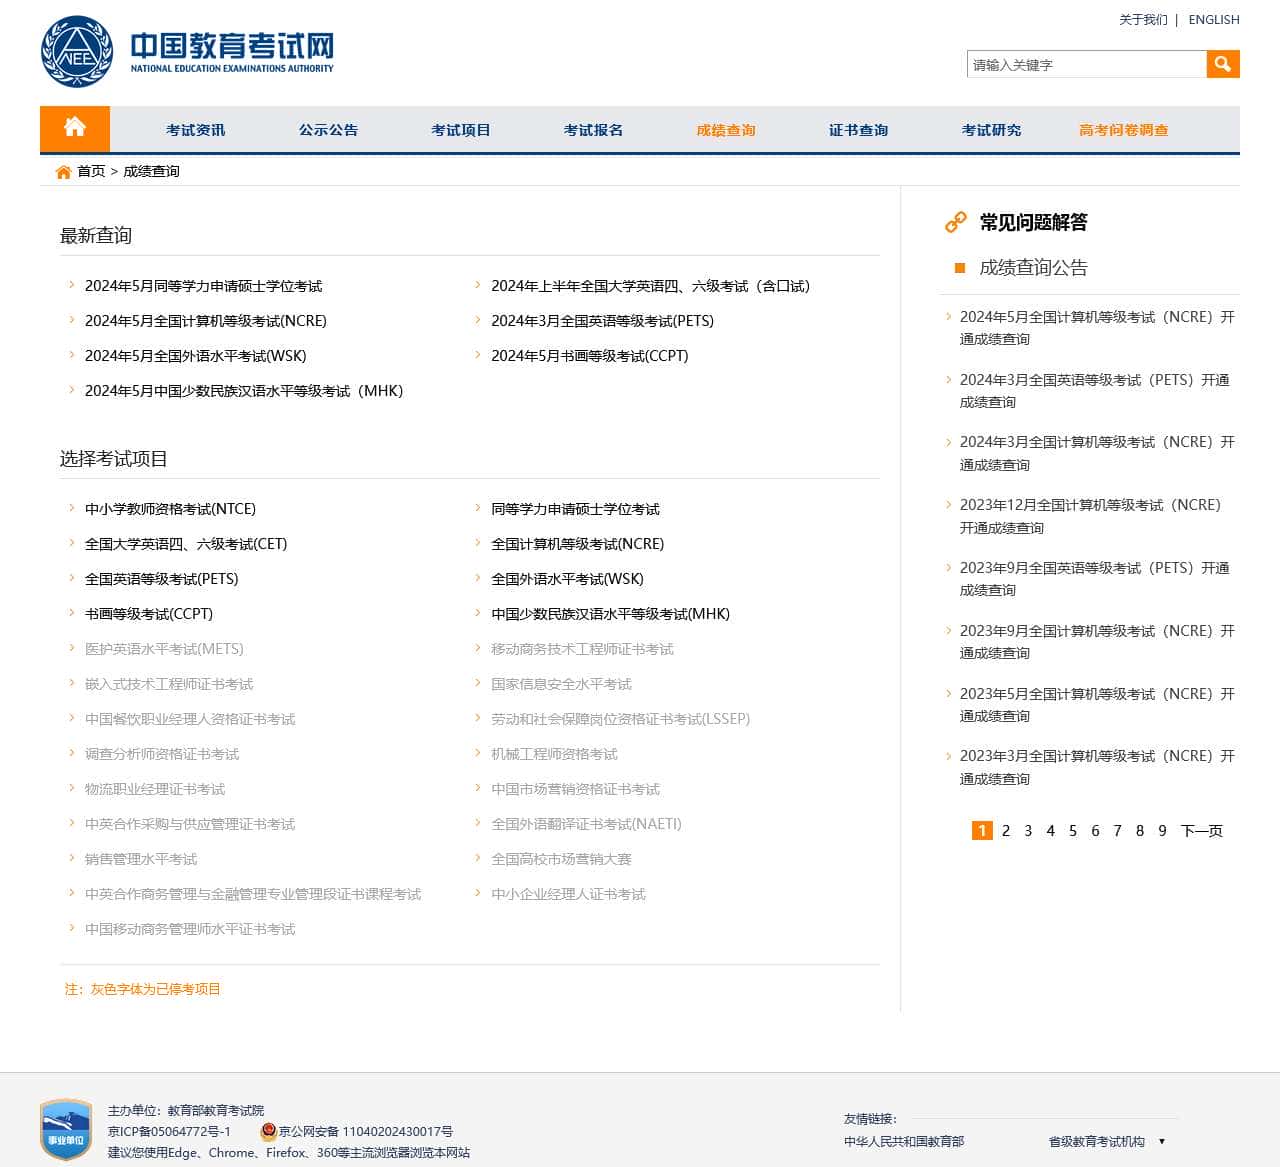Open the 高考问卷调查 menu item
1280x1167 pixels.
(x=1121, y=129)
